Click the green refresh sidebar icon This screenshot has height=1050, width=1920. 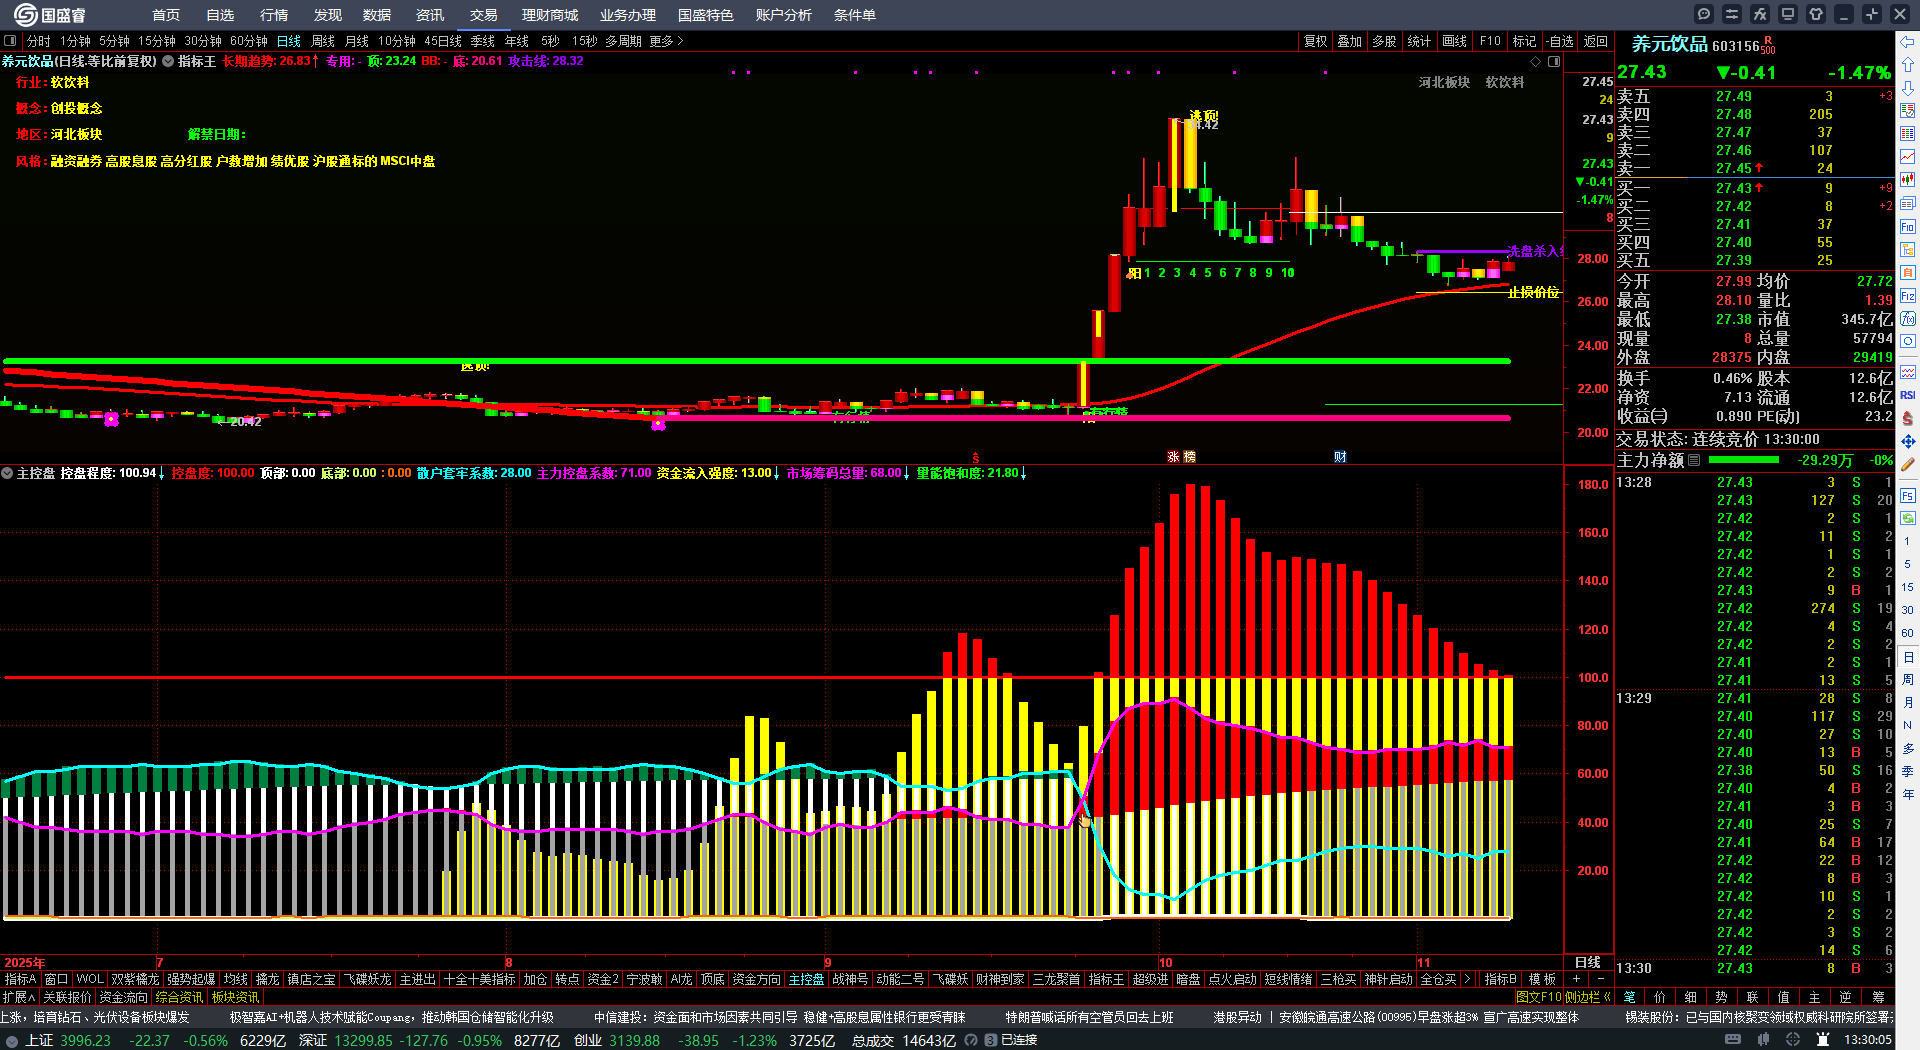pyautogui.click(x=1908, y=518)
